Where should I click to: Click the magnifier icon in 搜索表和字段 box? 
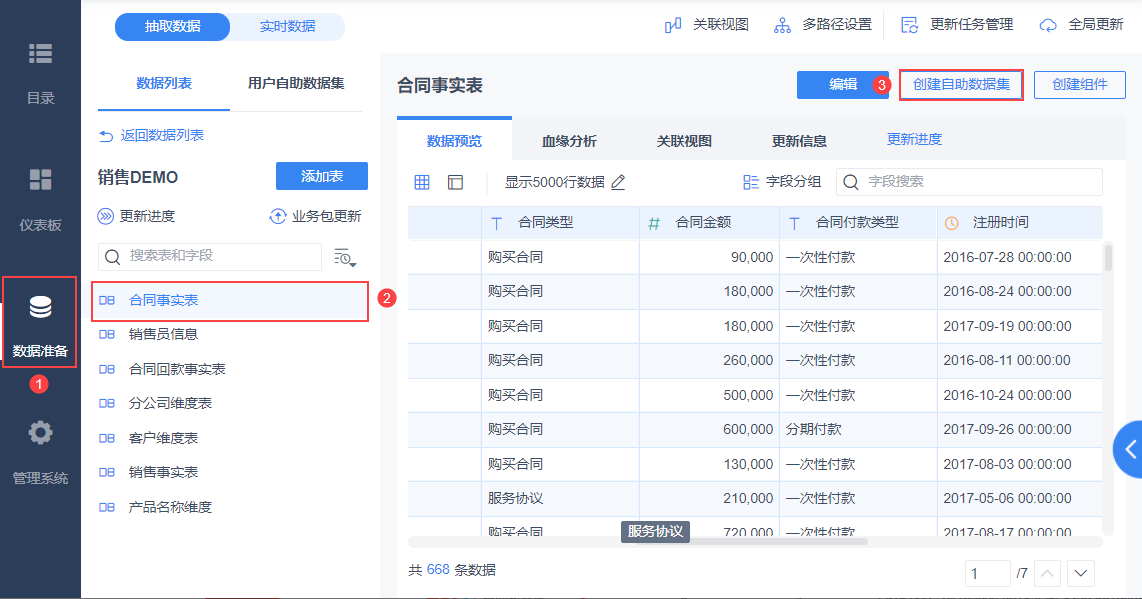coord(112,257)
